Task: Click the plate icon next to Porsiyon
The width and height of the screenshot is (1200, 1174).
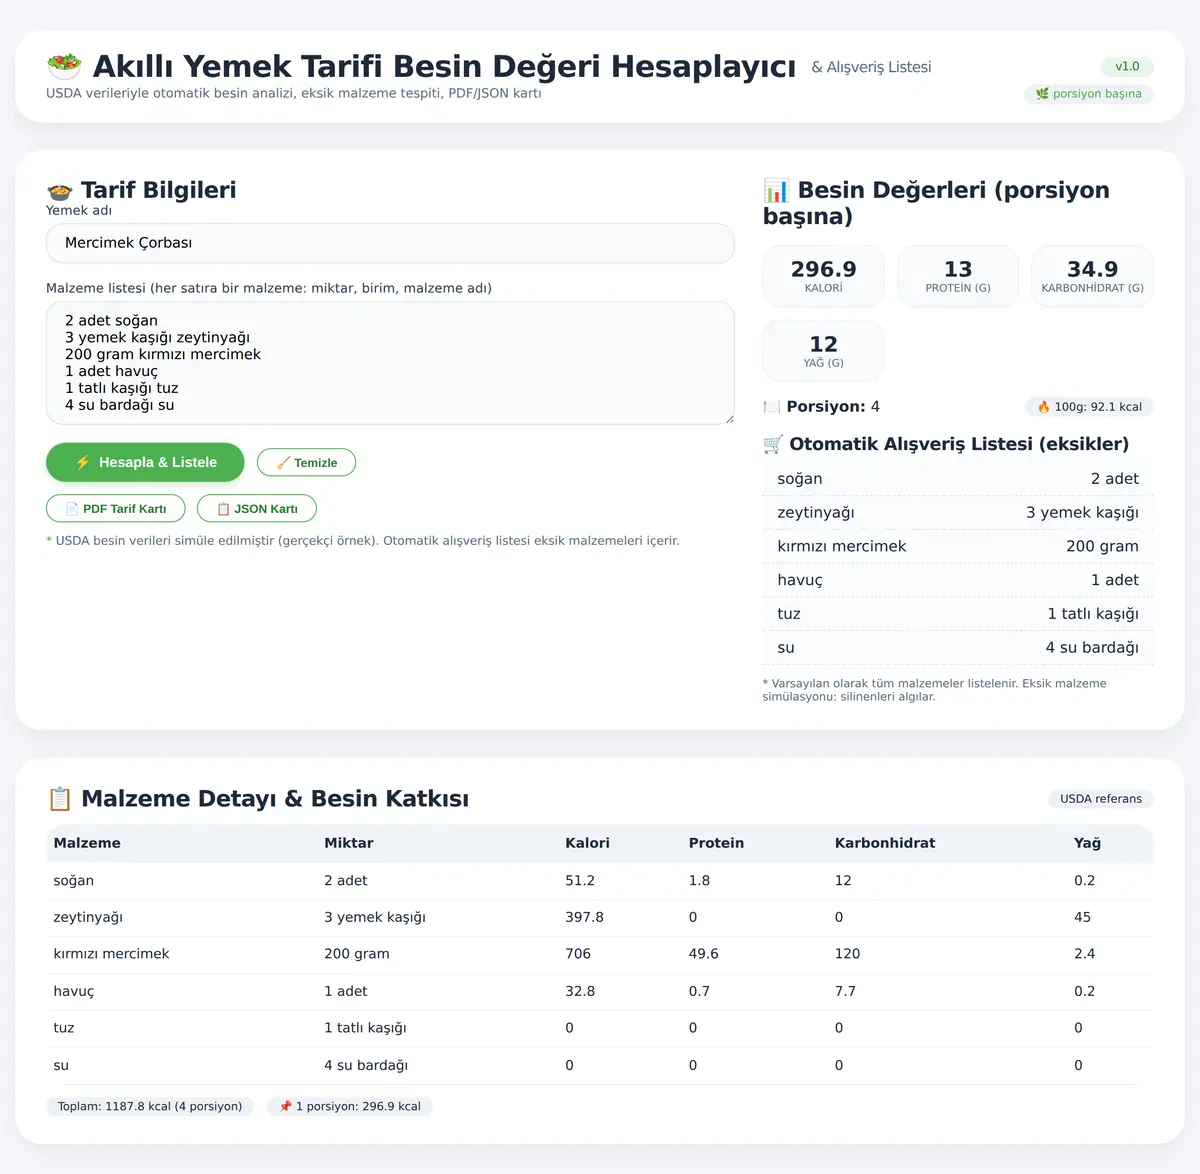Action: 771,407
